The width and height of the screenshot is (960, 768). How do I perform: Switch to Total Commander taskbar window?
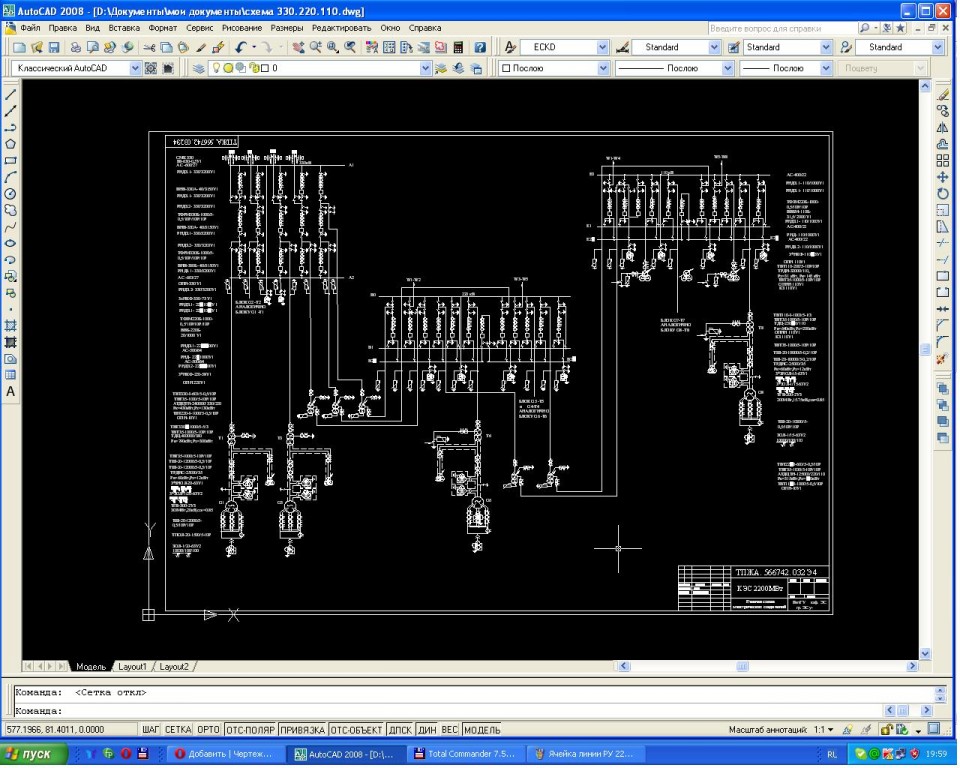(x=464, y=755)
